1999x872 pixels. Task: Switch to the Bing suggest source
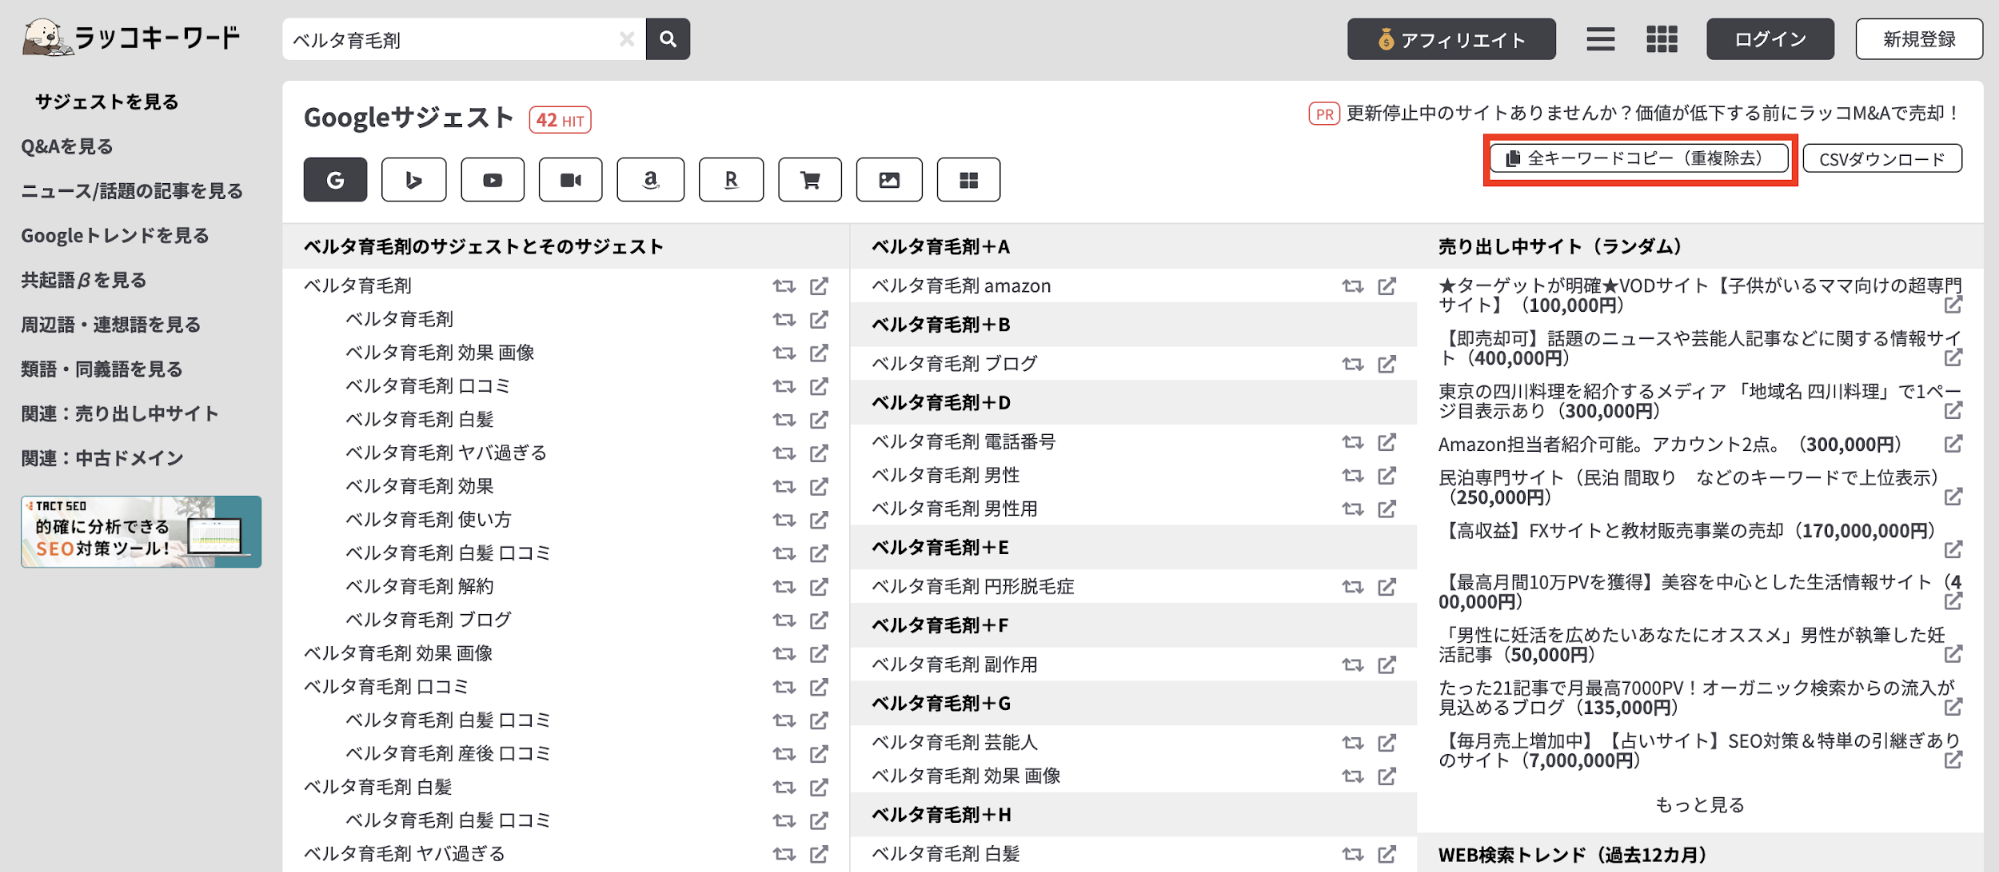pos(413,180)
